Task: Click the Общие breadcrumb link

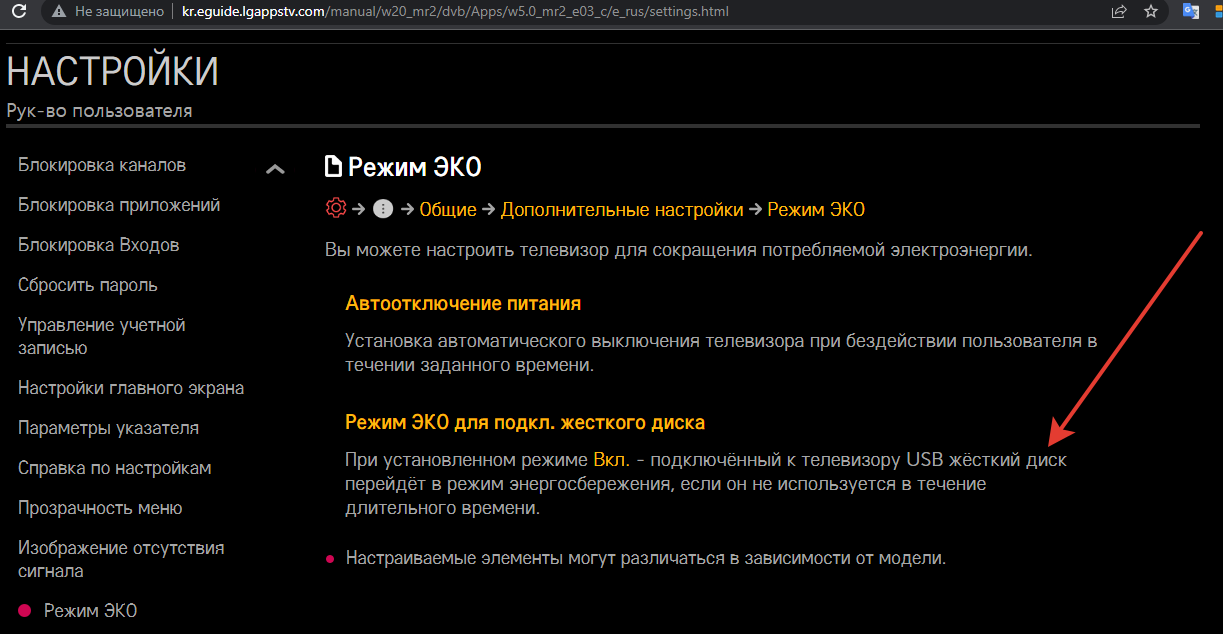Action: click(x=448, y=209)
